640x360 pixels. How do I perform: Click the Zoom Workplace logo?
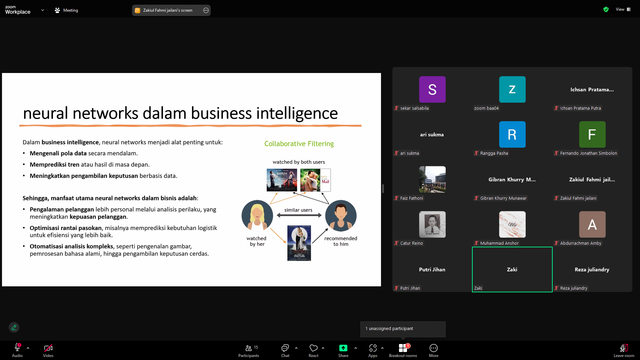[x=18, y=10]
